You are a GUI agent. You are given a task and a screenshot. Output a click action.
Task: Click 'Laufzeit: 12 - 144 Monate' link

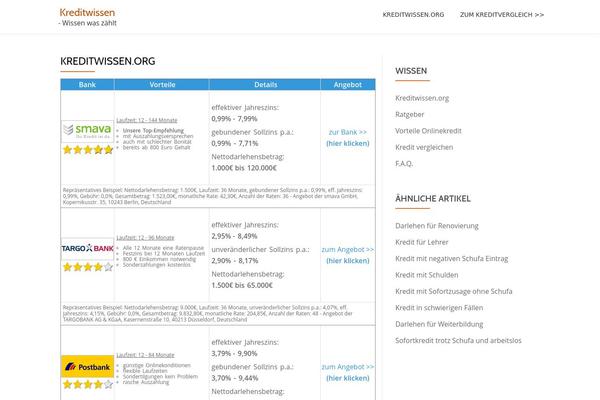147,120
